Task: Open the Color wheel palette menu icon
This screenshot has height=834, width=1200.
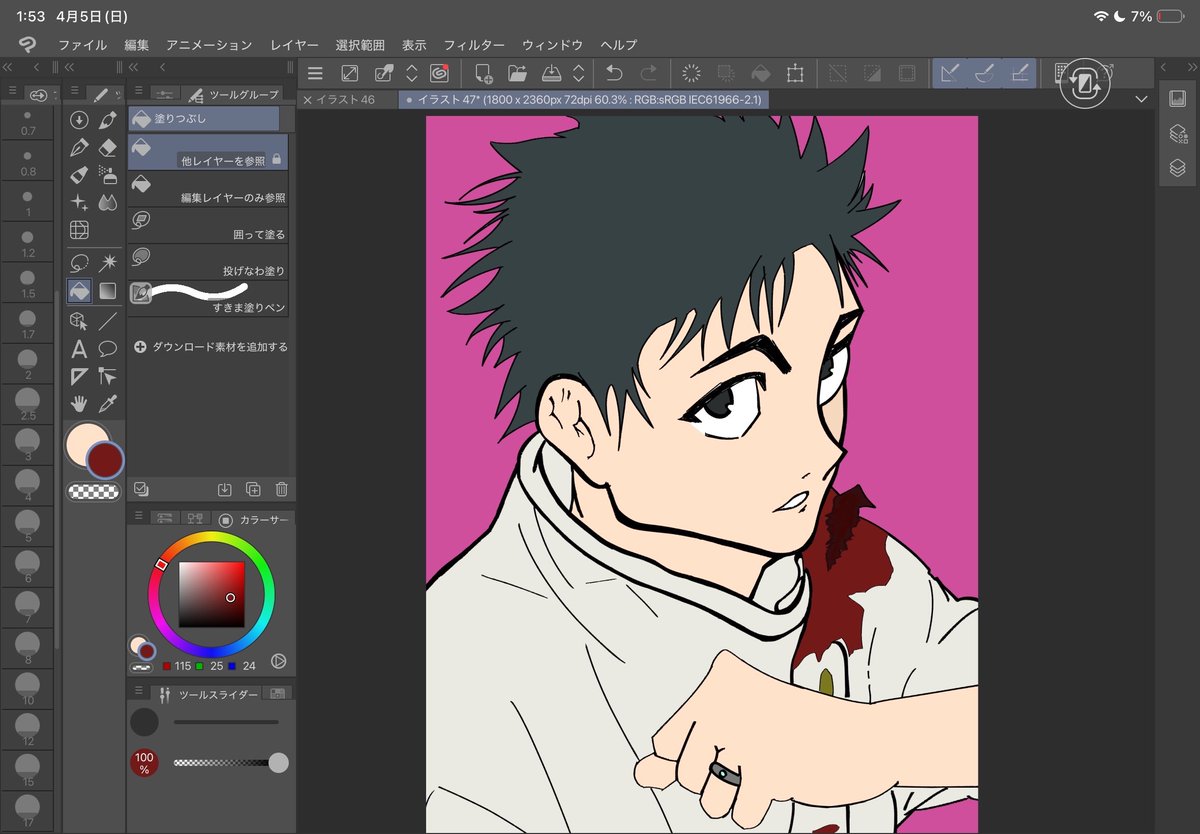Action: click(139, 518)
